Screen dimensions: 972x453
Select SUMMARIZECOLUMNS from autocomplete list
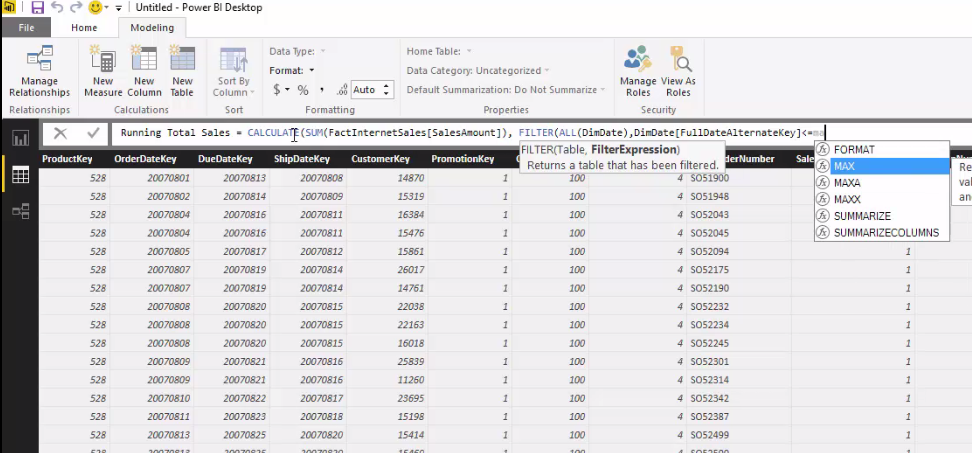pos(881,233)
